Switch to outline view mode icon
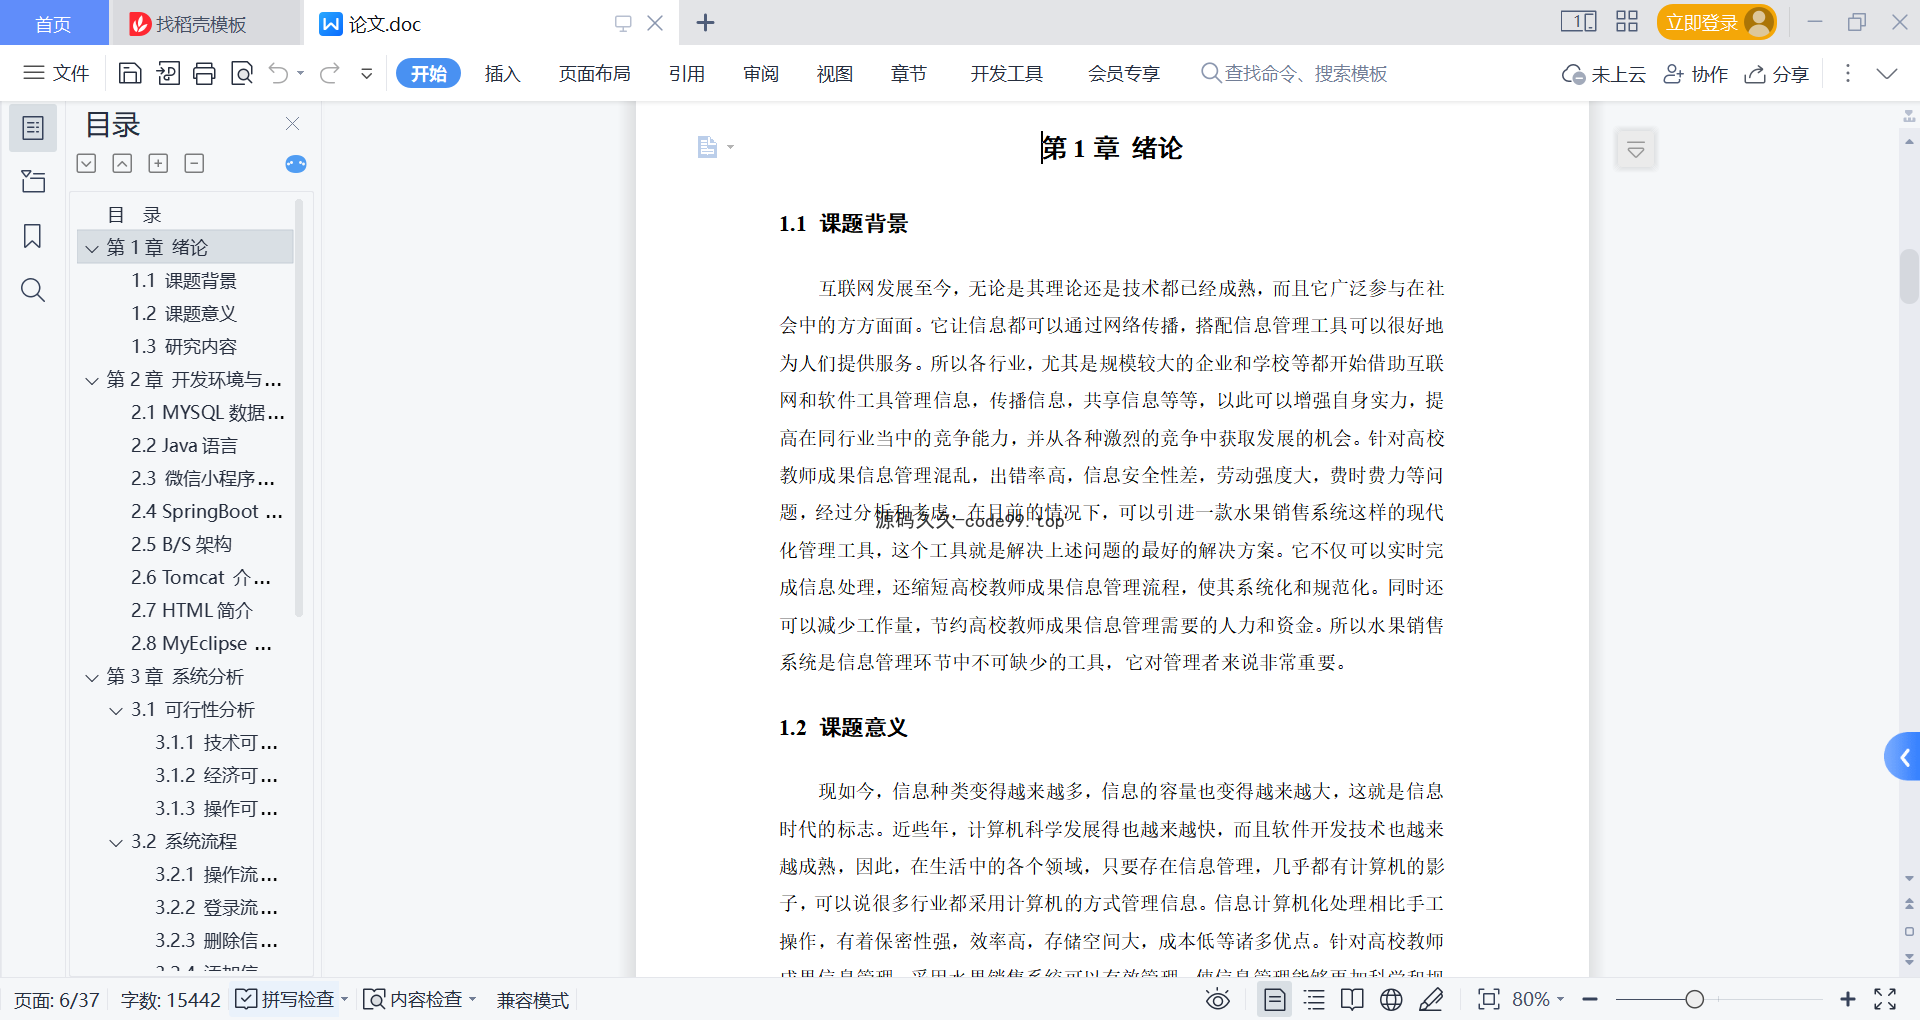This screenshot has width=1920, height=1020. coord(1314,999)
